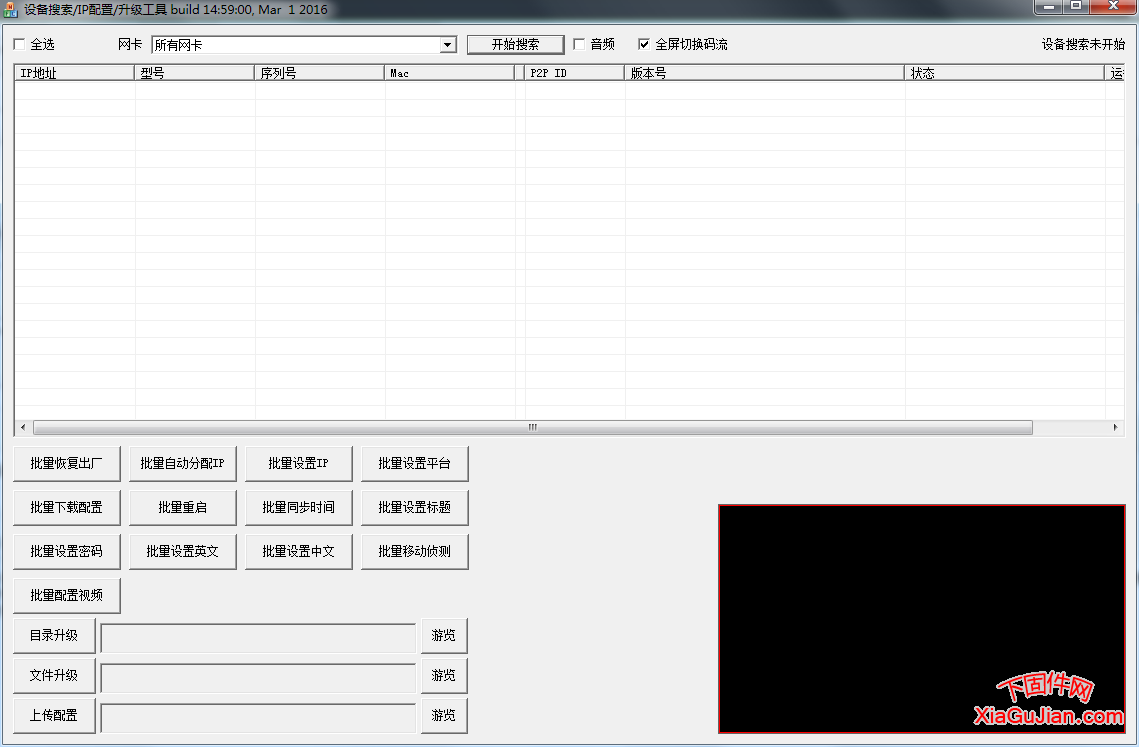The width and height of the screenshot is (1139, 747).
Task: Click the 状态 column header
Action: [x=1005, y=73]
